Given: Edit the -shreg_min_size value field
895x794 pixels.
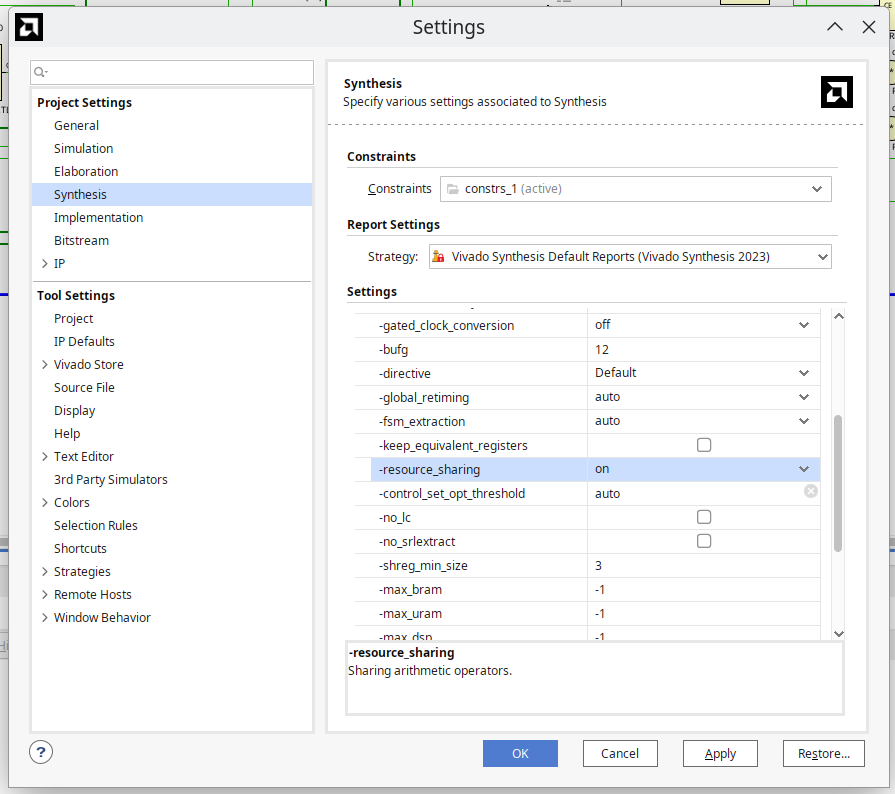Looking at the screenshot, I should pos(704,565).
